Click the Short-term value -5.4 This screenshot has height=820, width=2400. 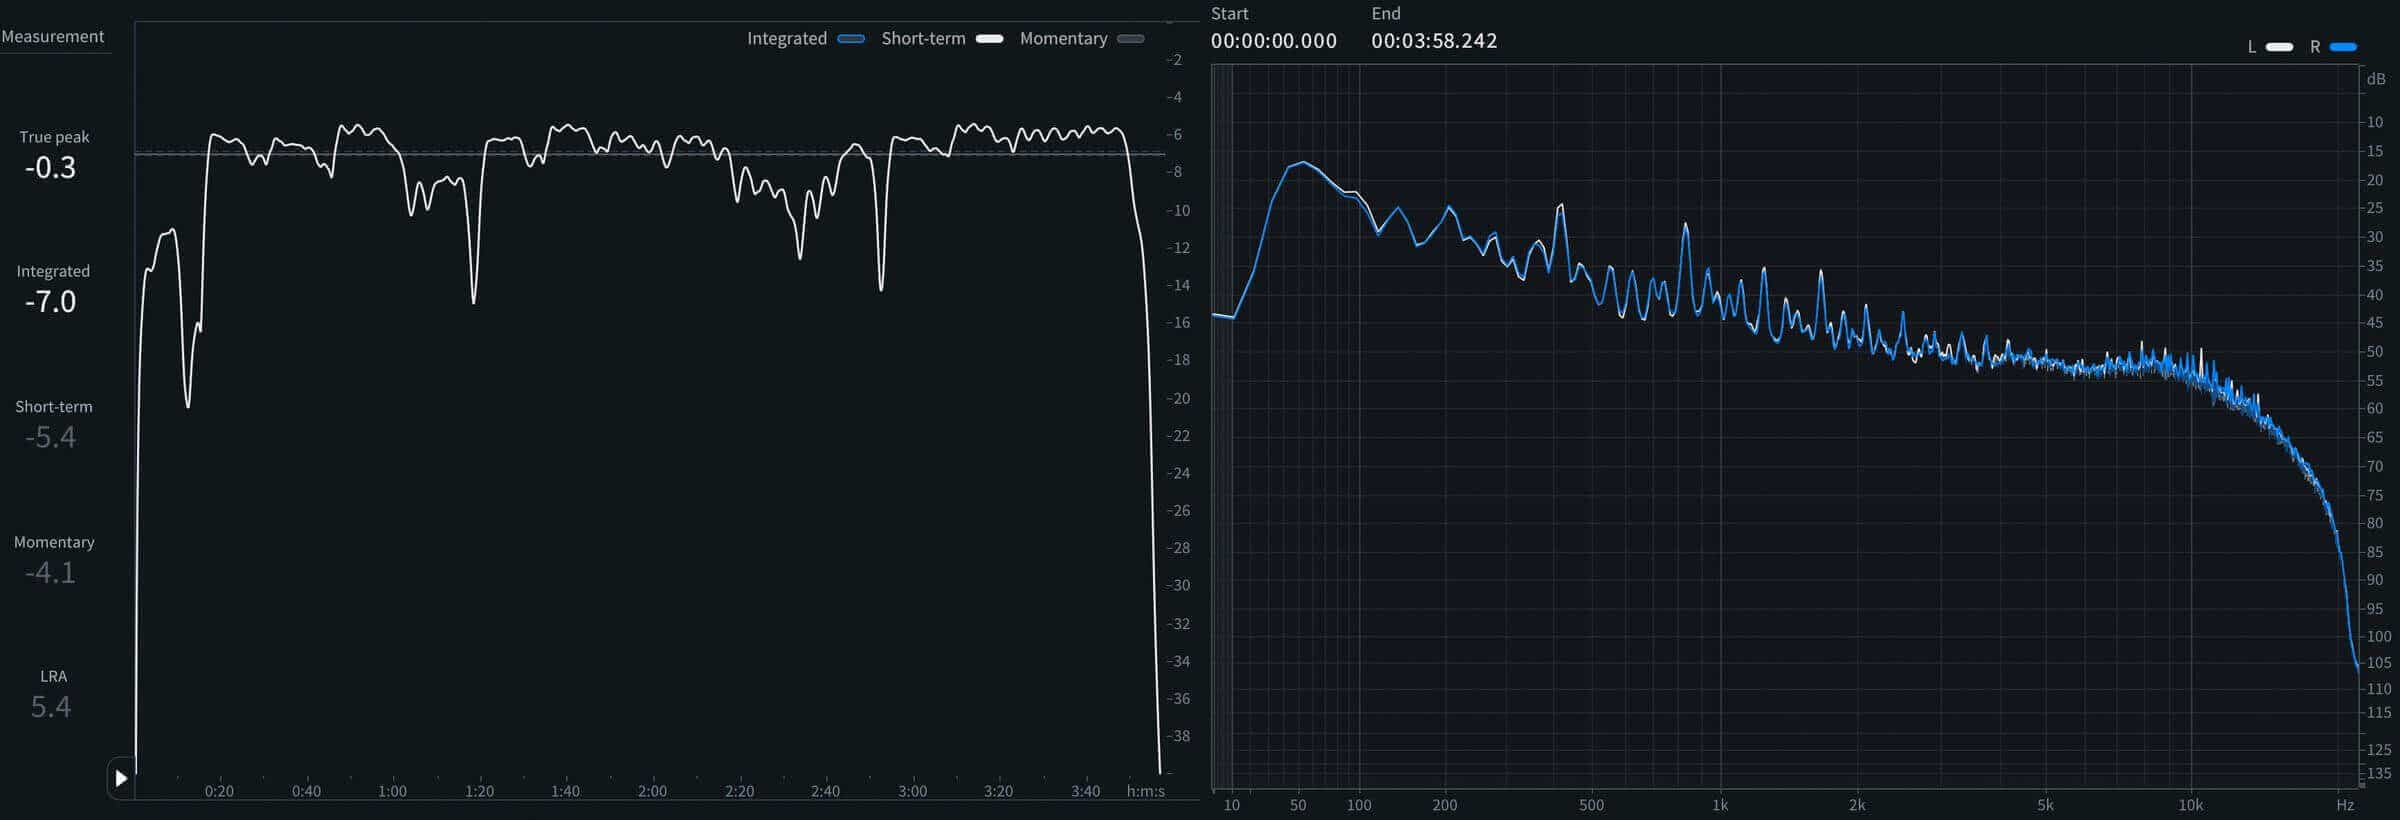pos(51,438)
